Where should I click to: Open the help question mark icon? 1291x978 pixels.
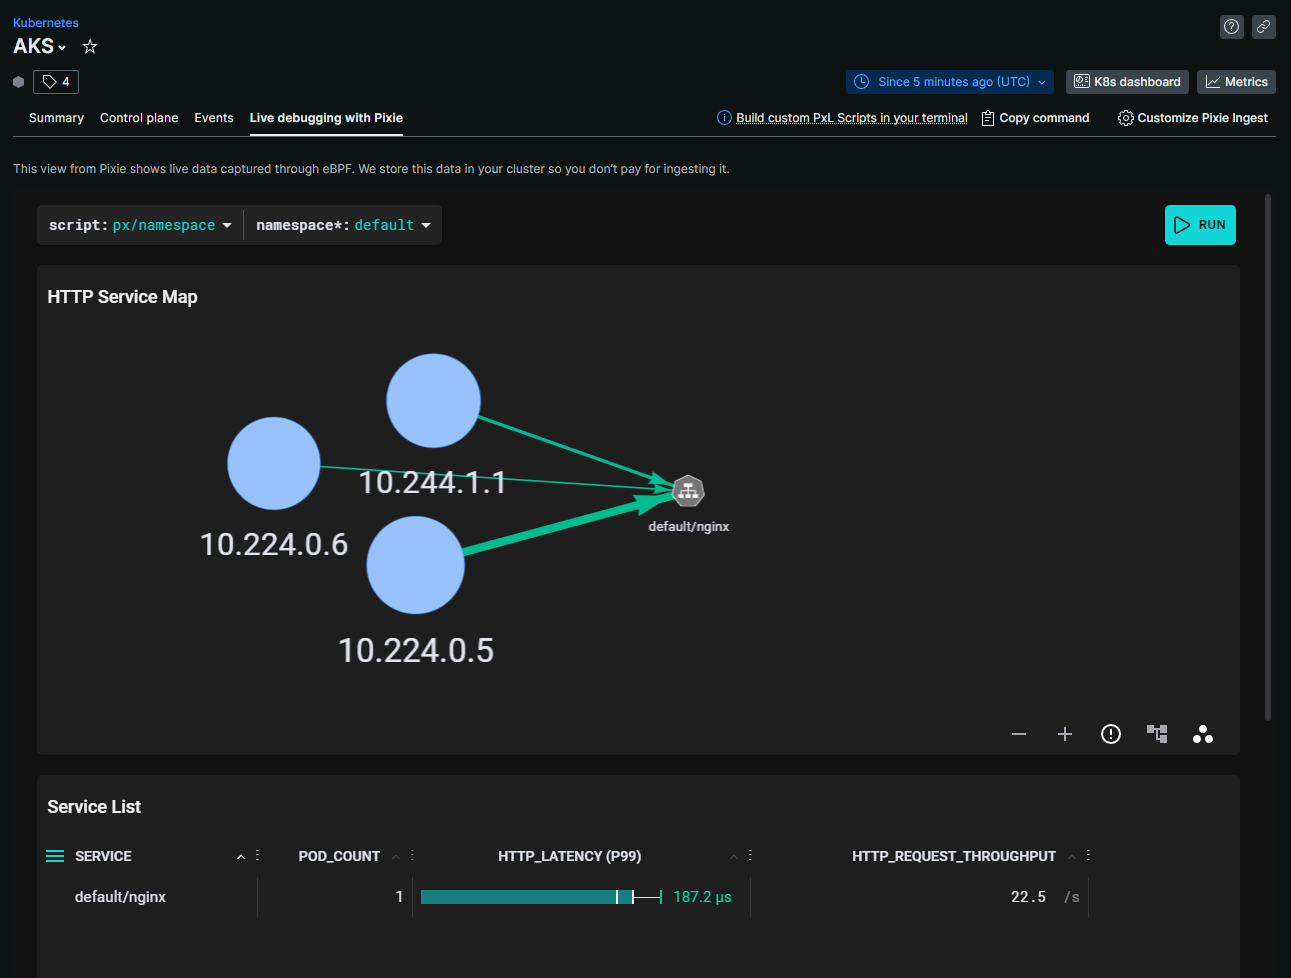1232,27
